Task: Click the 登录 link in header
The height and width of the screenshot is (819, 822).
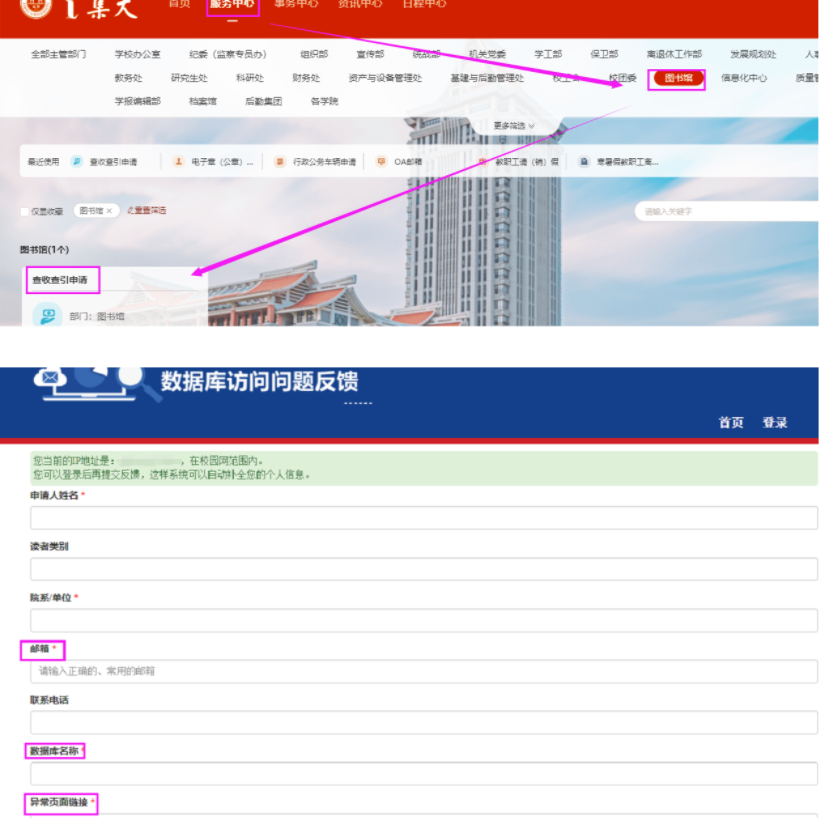Action: [x=775, y=423]
